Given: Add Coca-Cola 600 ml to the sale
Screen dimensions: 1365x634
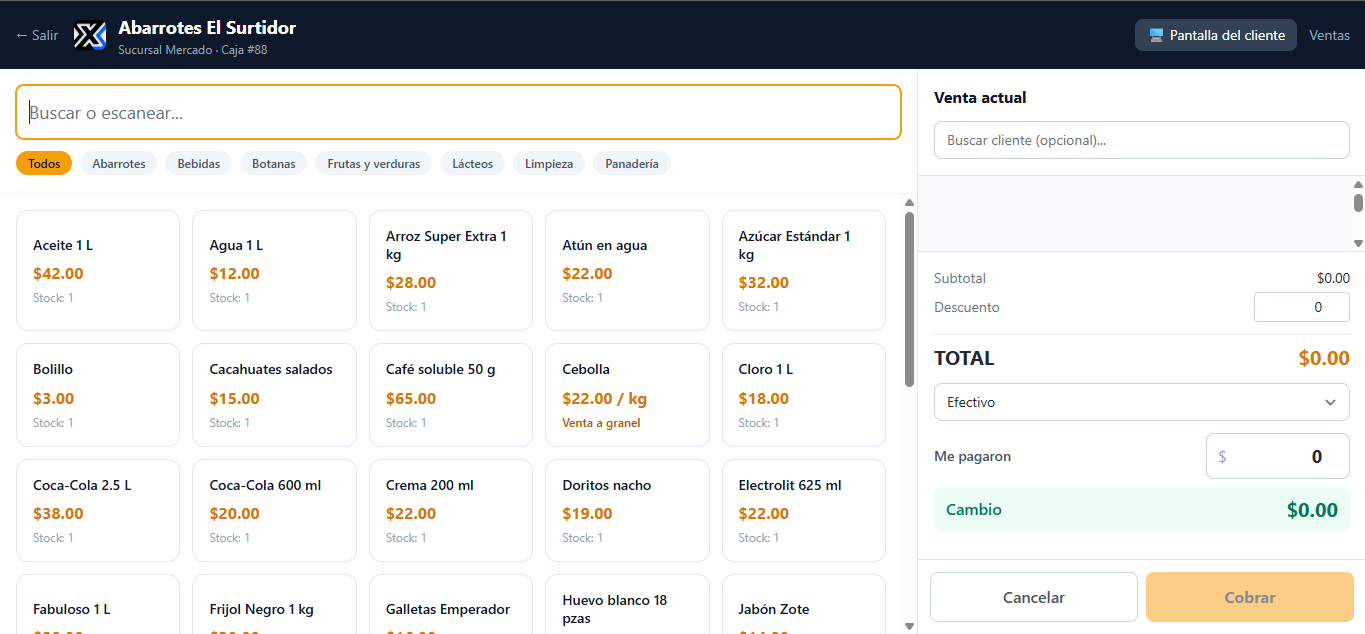Looking at the screenshot, I should pyautogui.click(x=274, y=510).
